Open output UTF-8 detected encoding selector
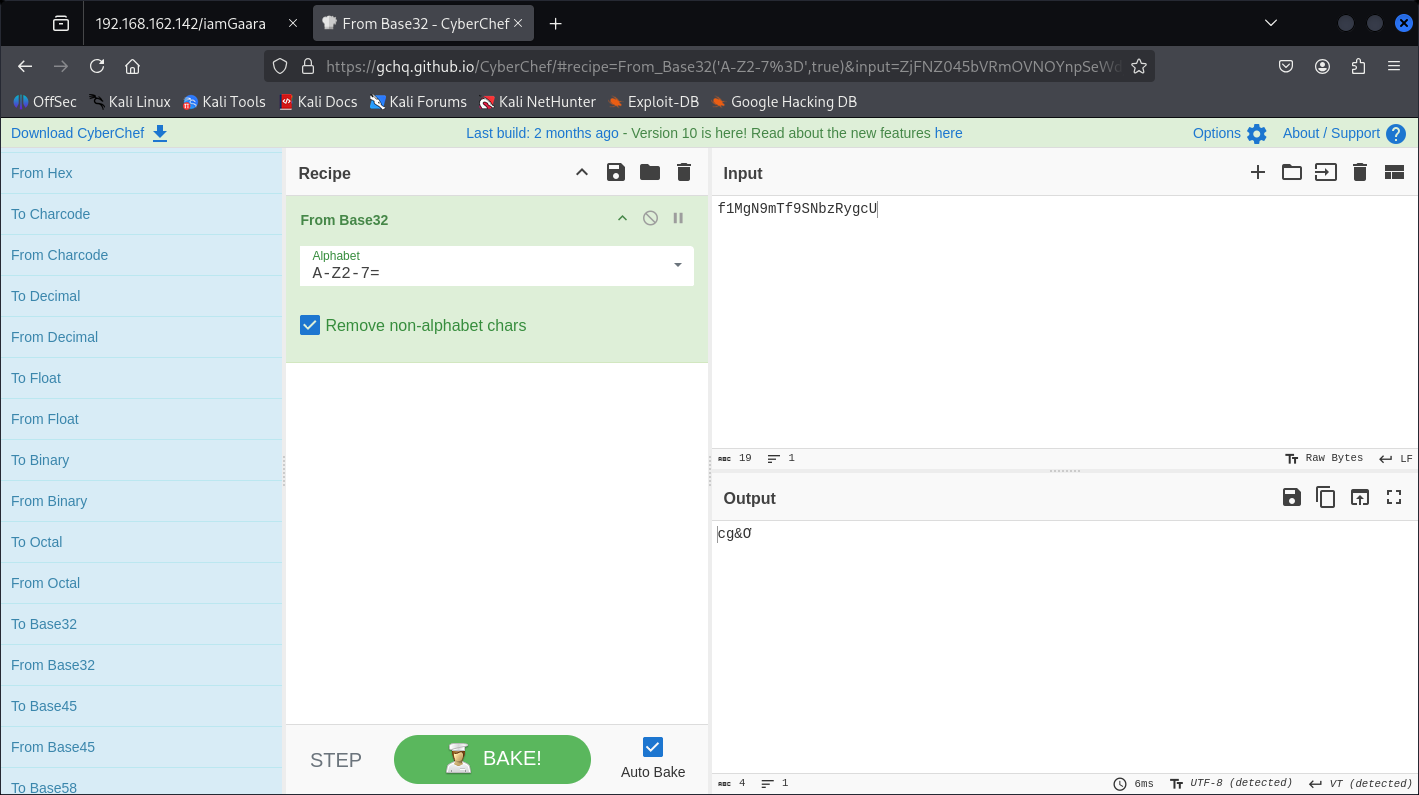 click(1232, 783)
